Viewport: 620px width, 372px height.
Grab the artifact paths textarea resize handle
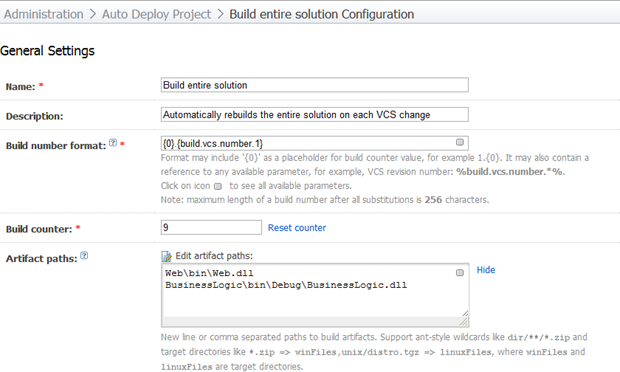(463, 322)
